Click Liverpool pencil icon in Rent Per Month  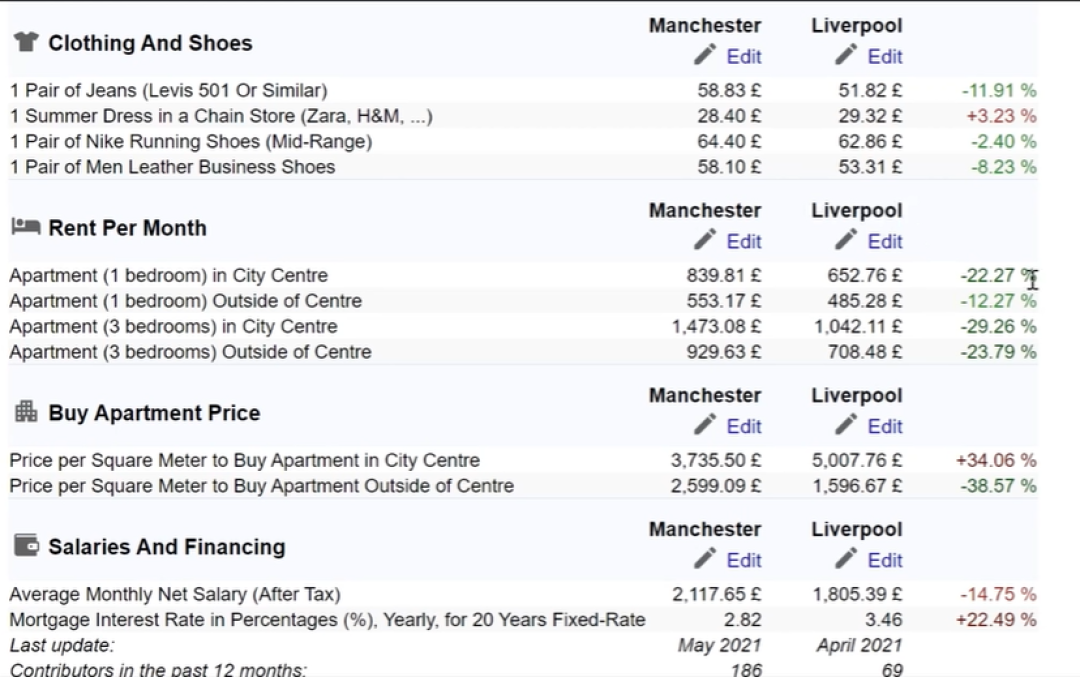847,240
